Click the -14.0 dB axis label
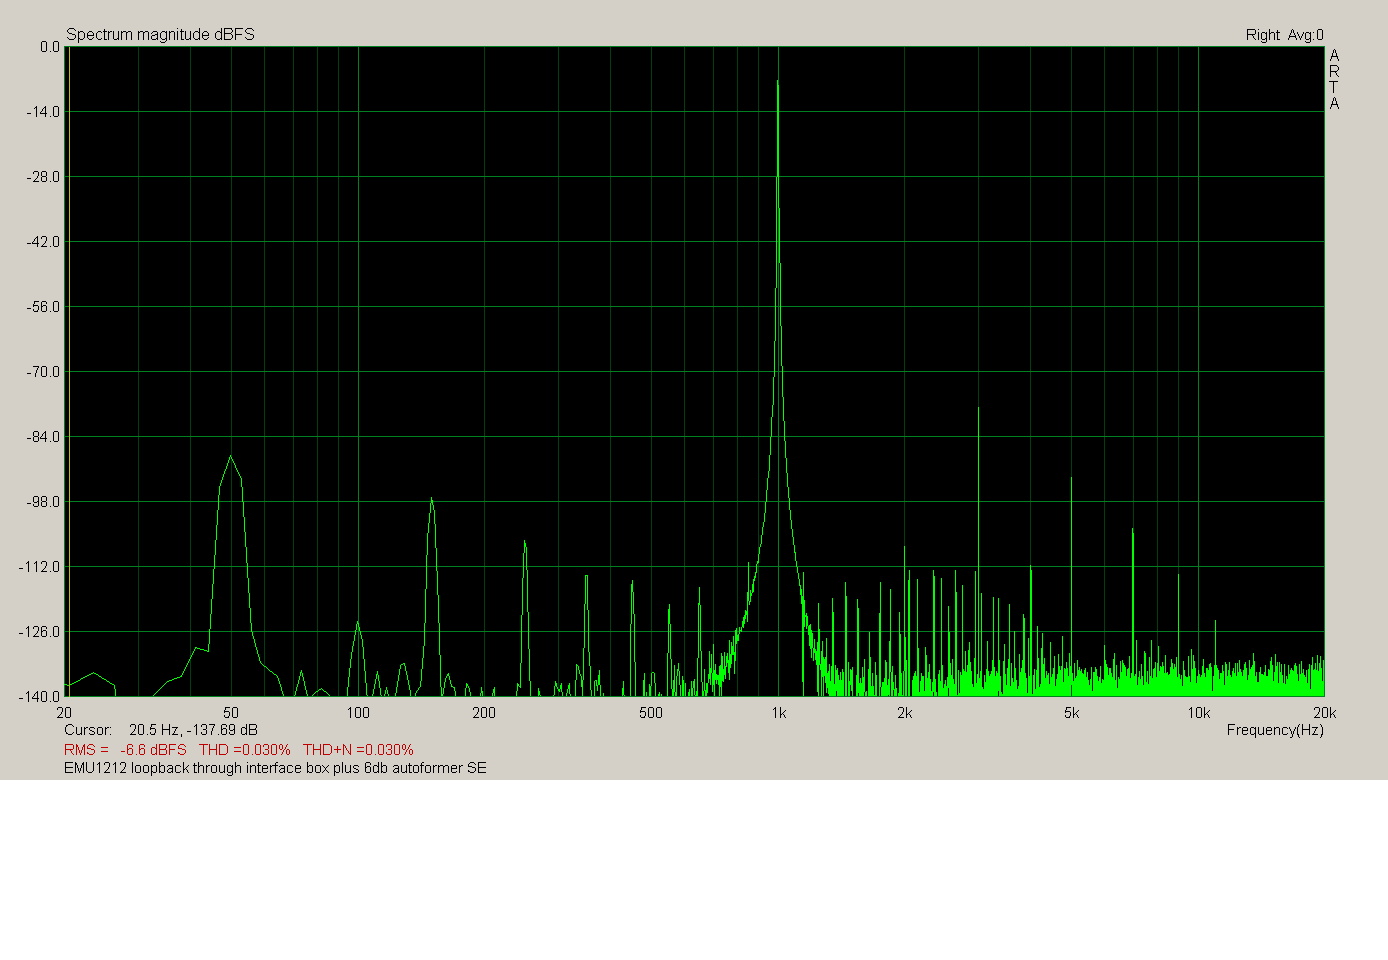The image size is (1388, 960). pyautogui.click(x=43, y=111)
